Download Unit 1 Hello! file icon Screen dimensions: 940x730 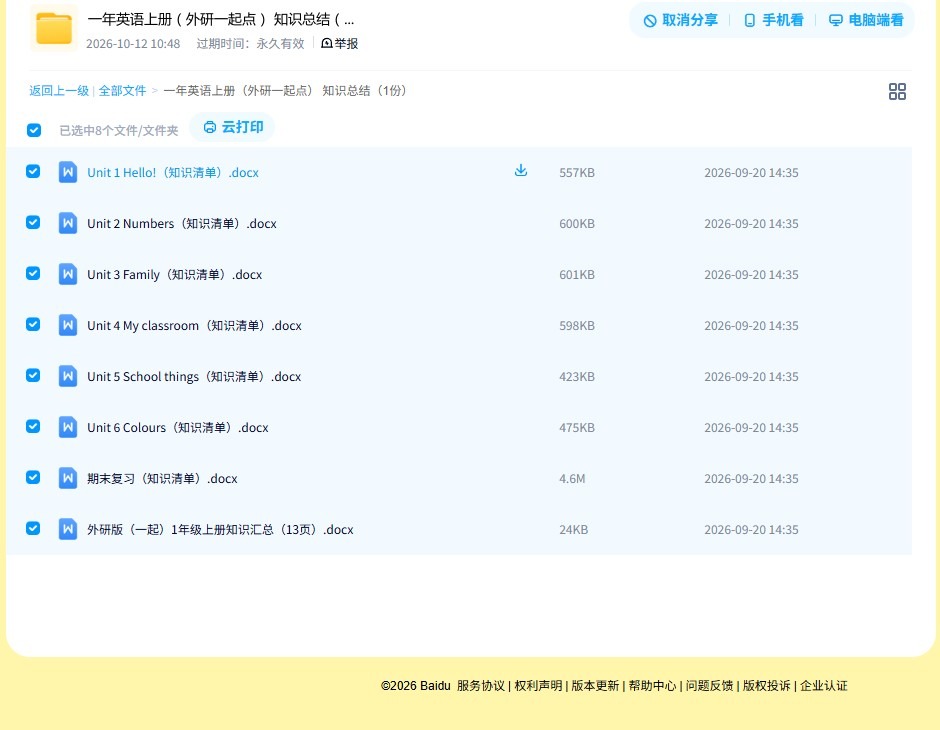click(521, 171)
